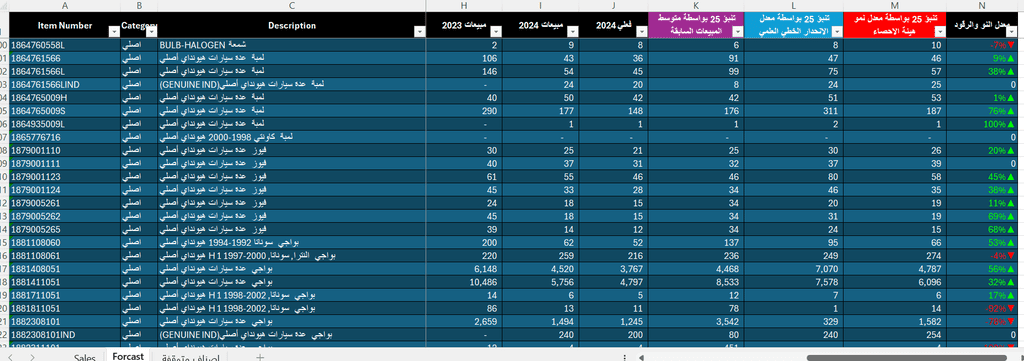Select column K header
The image size is (1024, 361).
pyautogui.click(x=695, y=6)
